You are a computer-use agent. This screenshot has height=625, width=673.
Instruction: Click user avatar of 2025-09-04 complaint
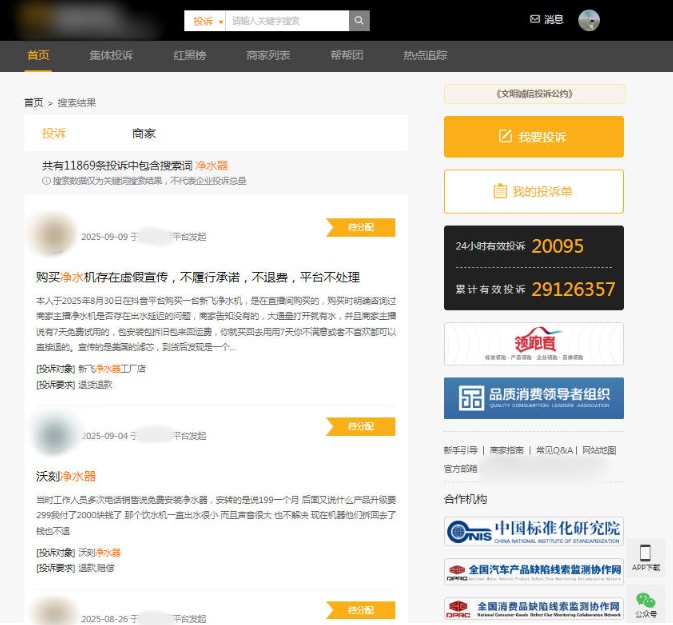(54, 433)
